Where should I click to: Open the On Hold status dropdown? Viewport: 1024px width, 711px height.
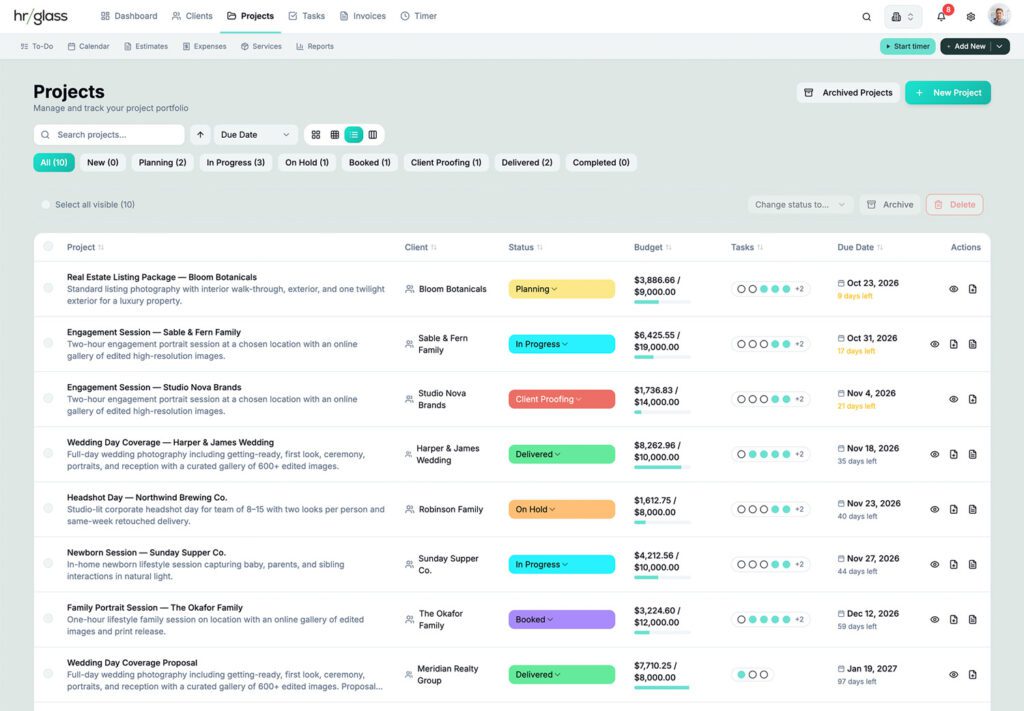562,509
